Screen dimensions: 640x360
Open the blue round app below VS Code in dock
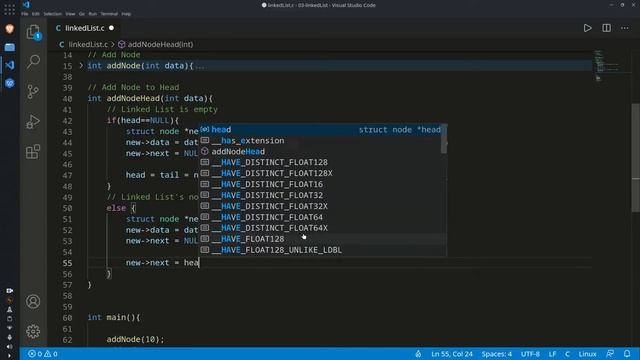(x=9, y=83)
